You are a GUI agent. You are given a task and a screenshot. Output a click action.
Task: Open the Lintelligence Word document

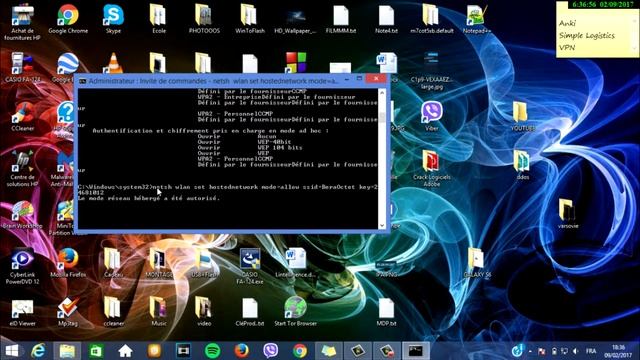[x=295, y=262]
